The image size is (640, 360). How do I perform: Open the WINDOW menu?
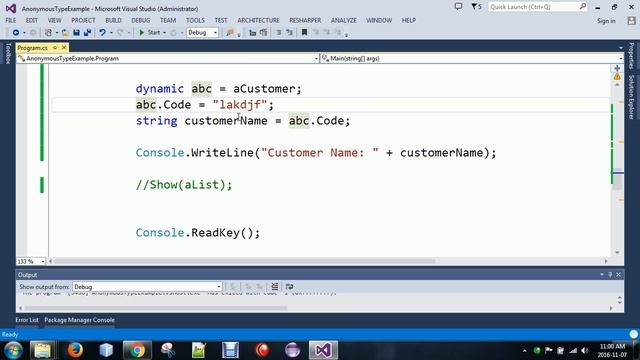[x=379, y=20]
